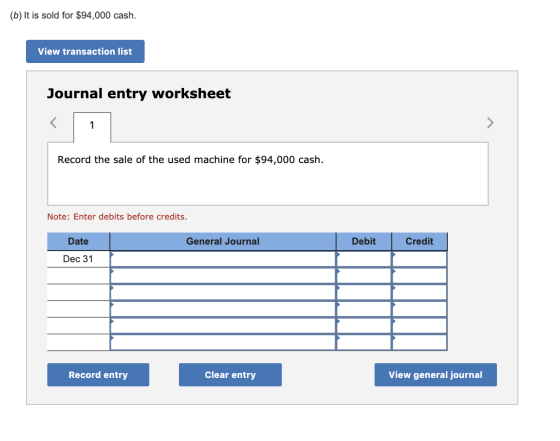The height and width of the screenshot is (441, 560).
Task: Click the Debit column header
Action: point(364,241)
